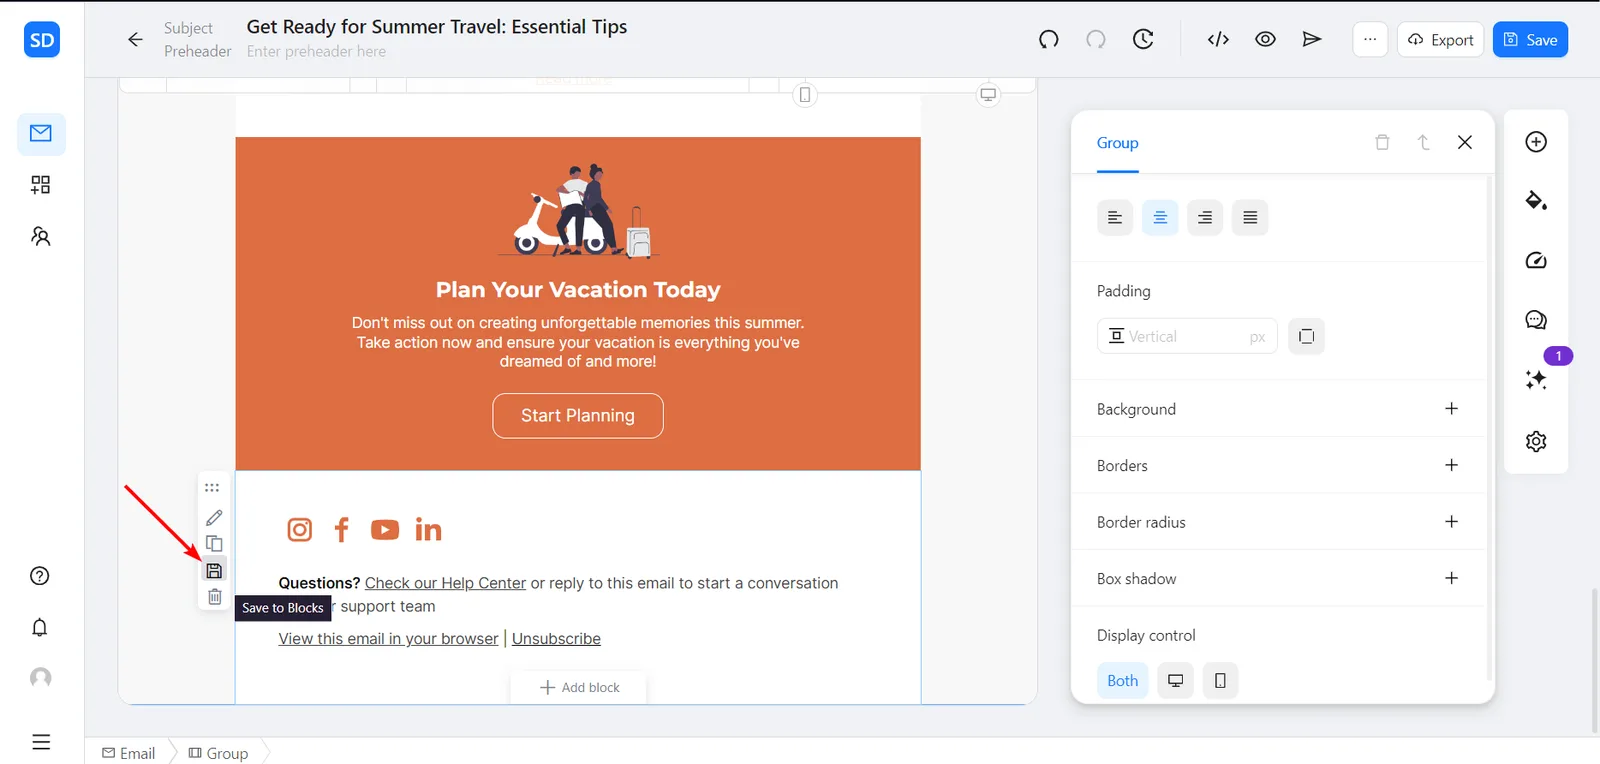Align content left

pyautogui.click(x=1115, y=217)
